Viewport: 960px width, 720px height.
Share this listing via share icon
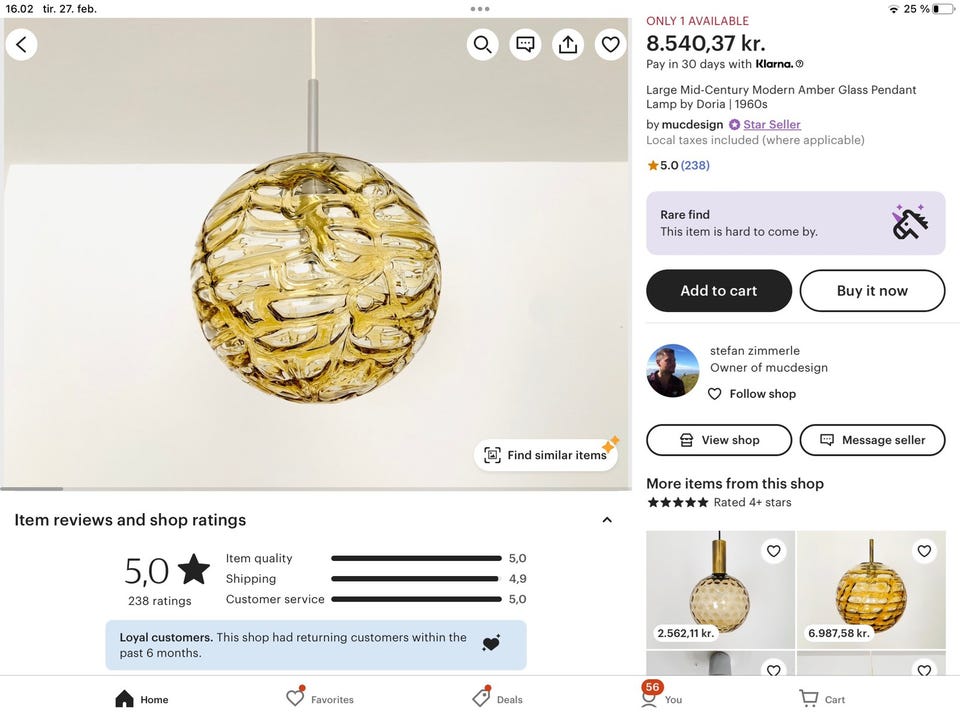tap(568, 44)
